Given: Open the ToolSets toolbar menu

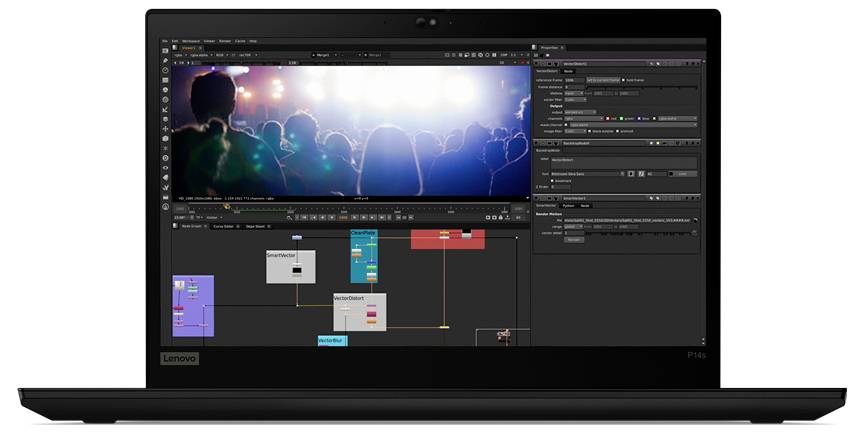Looking at the screenshot, I should pyautogui.click(x=165, y=187).
